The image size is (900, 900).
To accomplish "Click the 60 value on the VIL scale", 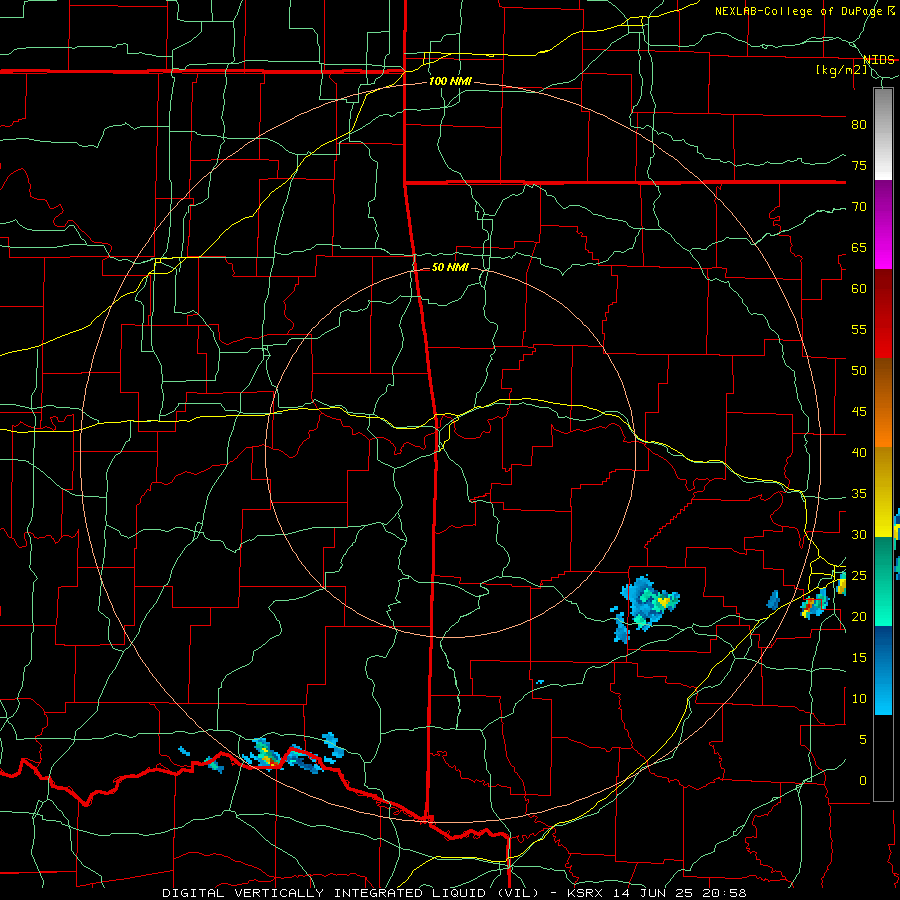I will [859, 289].
